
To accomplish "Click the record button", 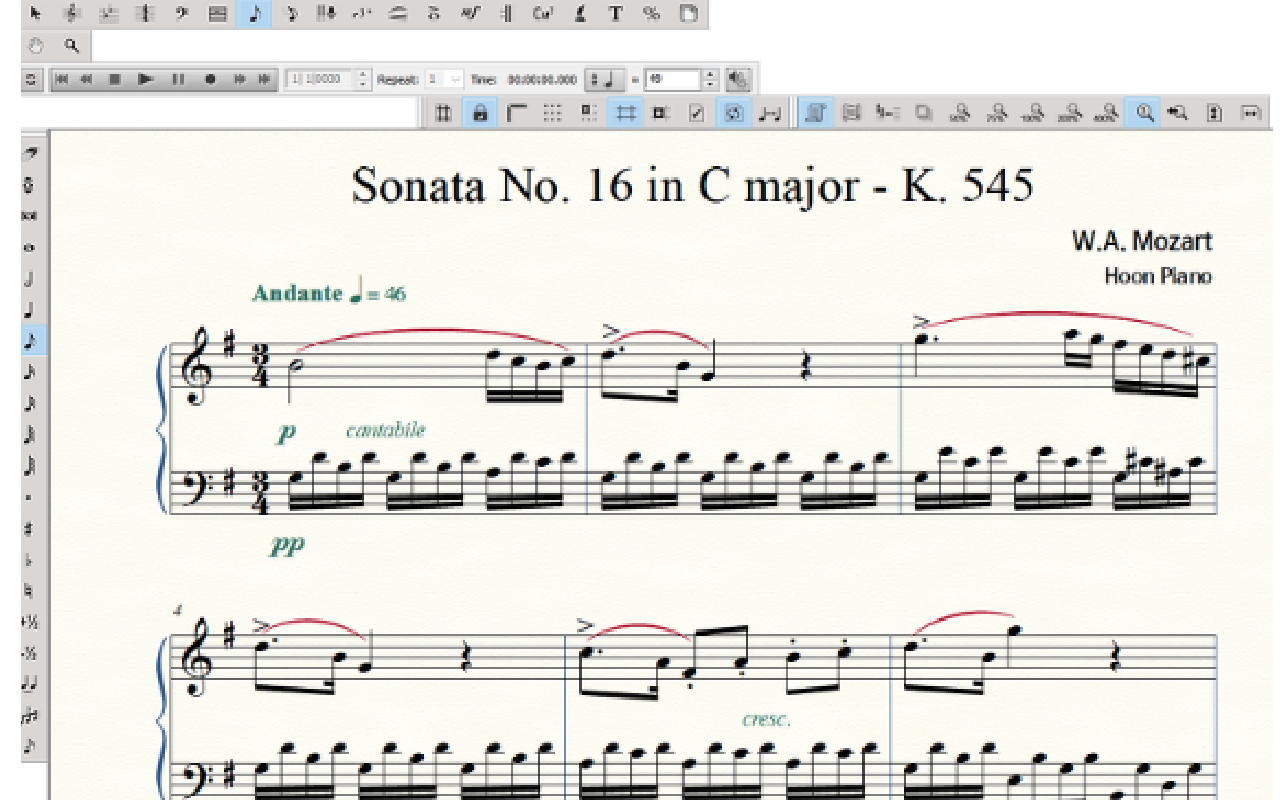I will (x=210, y=79).
